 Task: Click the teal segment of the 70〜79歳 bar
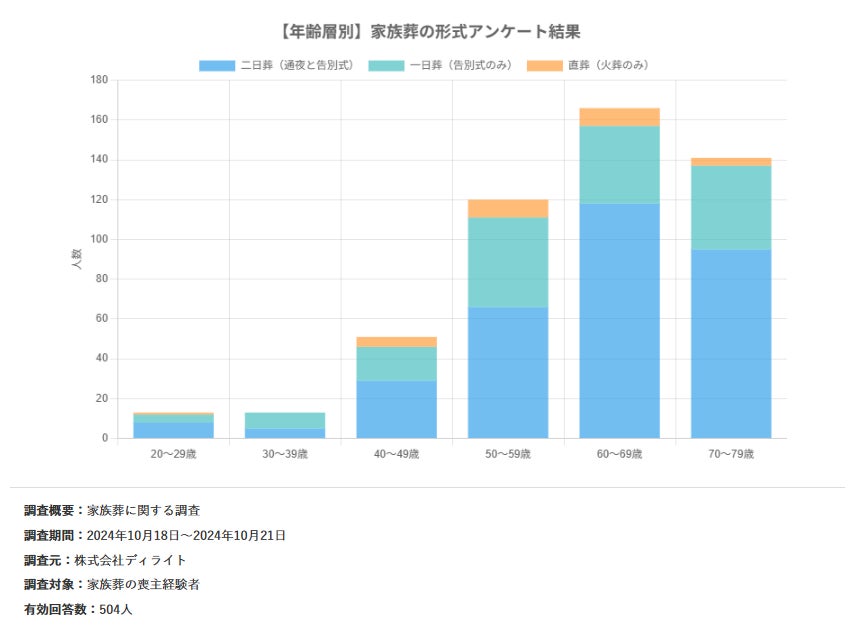tap(731, 208)
